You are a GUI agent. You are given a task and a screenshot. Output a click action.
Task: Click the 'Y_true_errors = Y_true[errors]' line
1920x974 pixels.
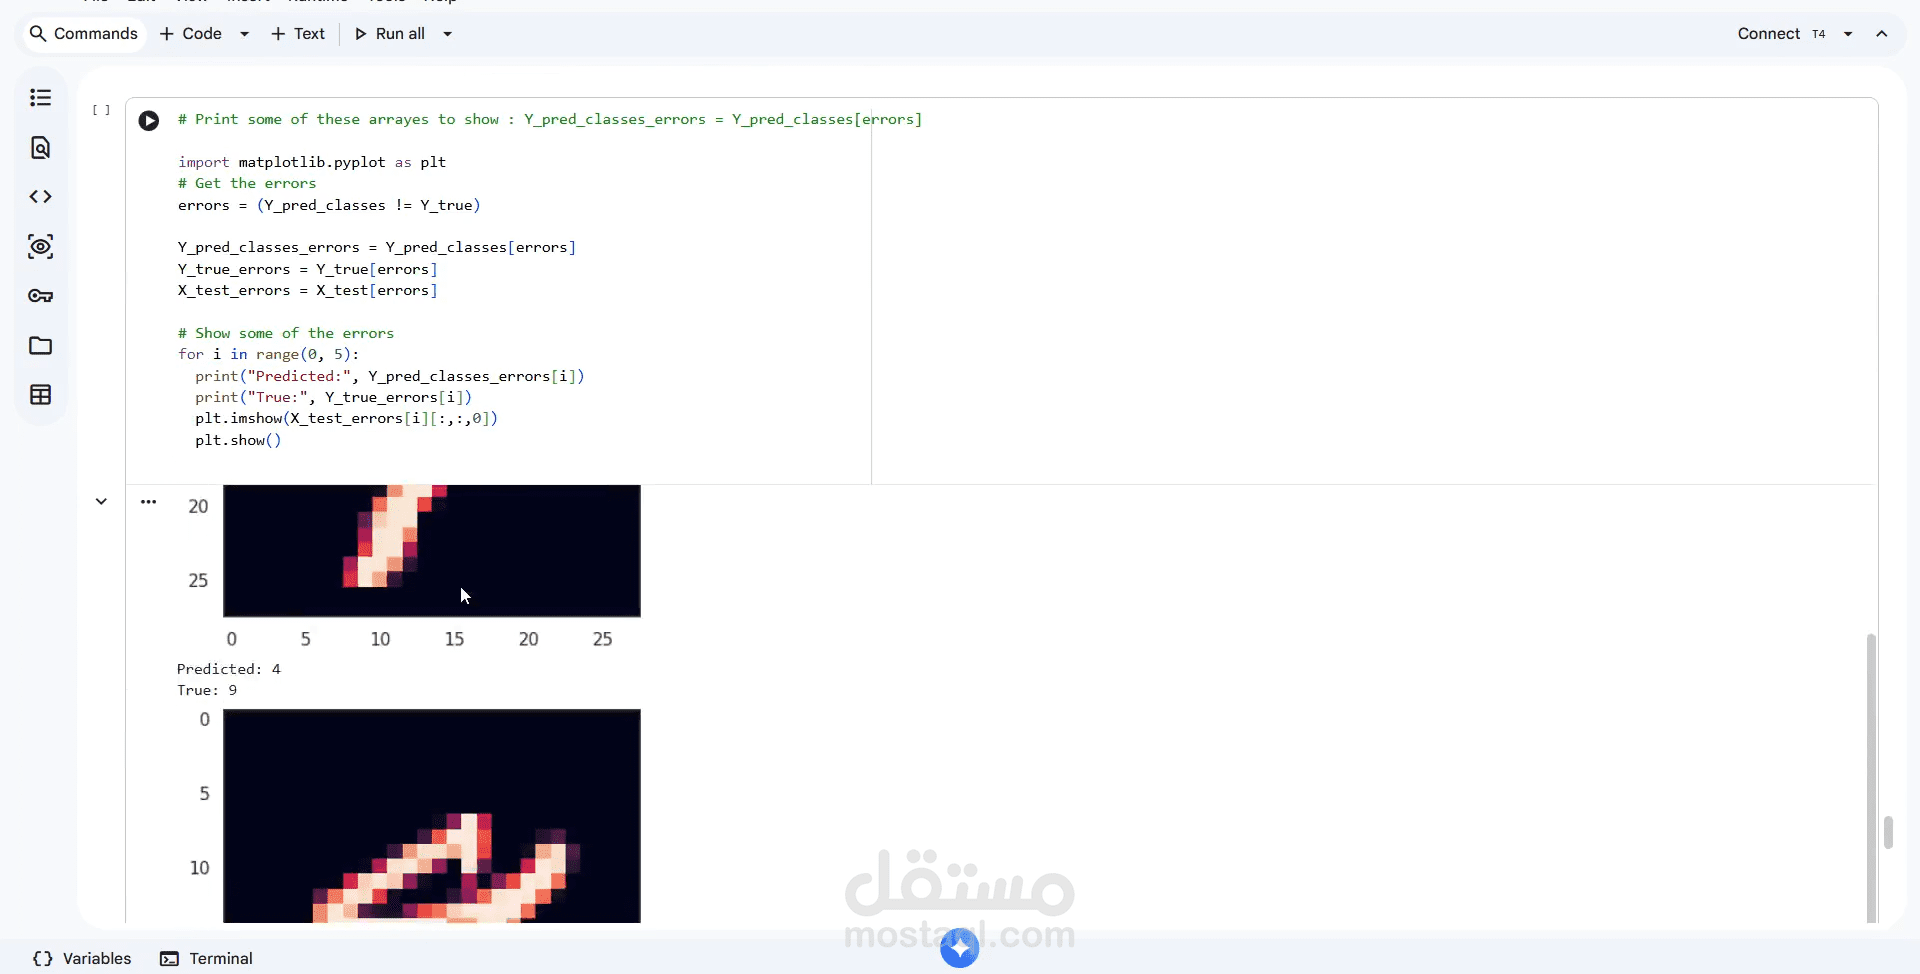[308, 269]
